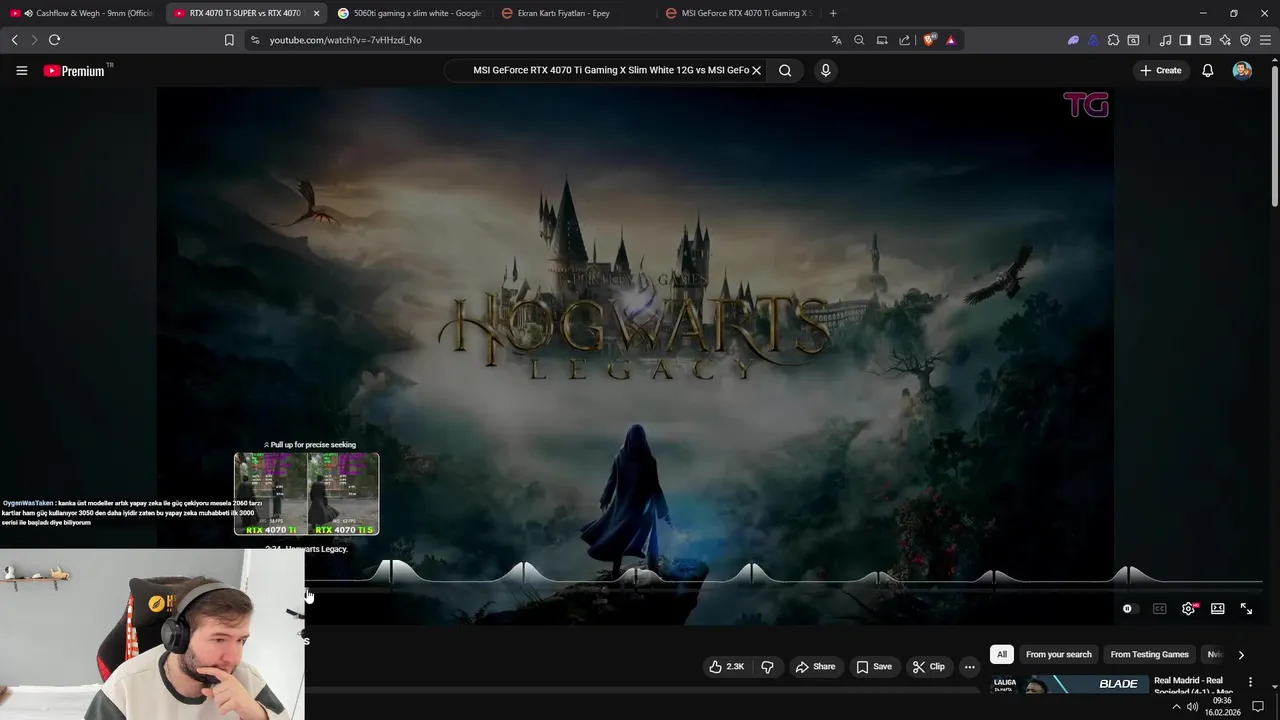Viewport: 1280px width, 720px height.
Task: Open the zoom level magnifier icon
Action: pos(859,40)
